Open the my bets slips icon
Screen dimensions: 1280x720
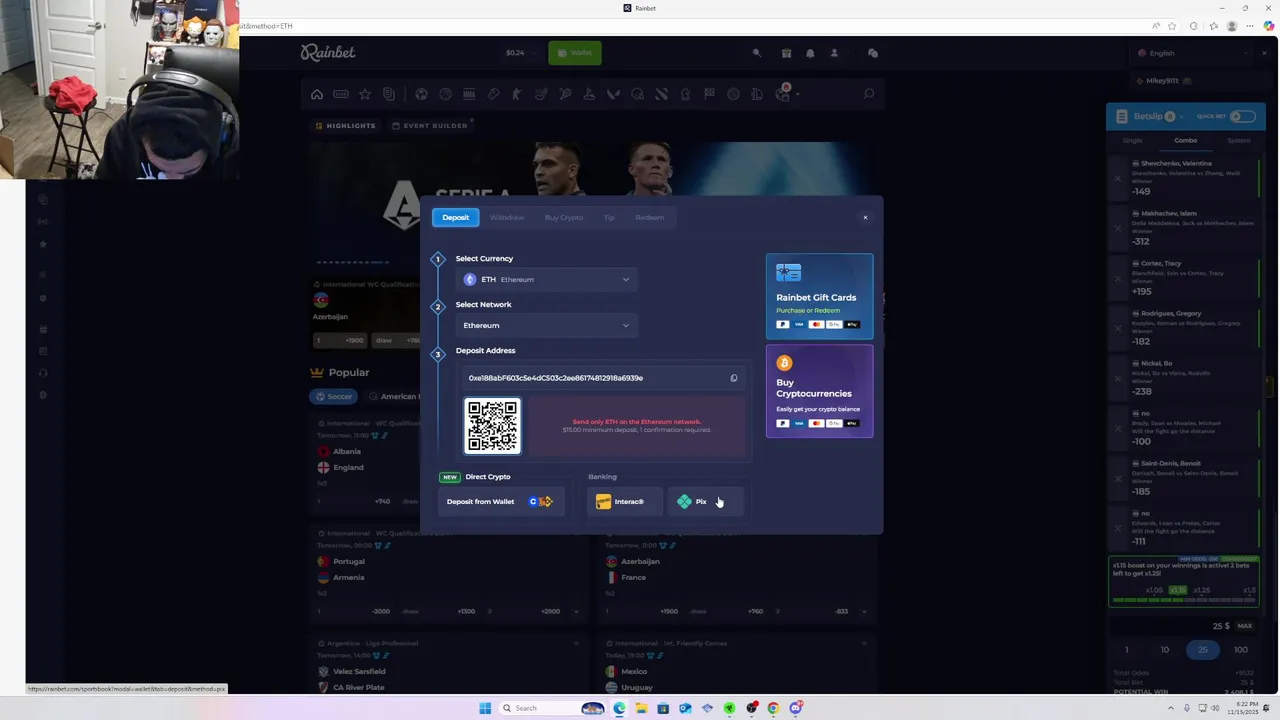[x=389, y=94]
